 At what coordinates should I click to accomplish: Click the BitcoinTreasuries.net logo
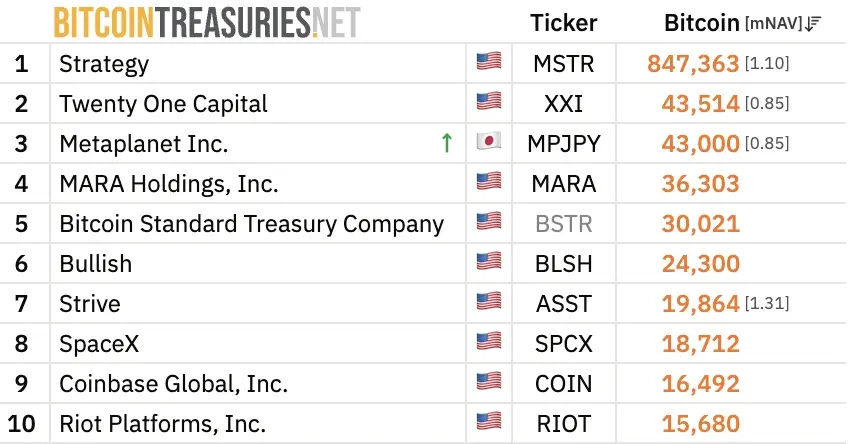coord(207,23)
